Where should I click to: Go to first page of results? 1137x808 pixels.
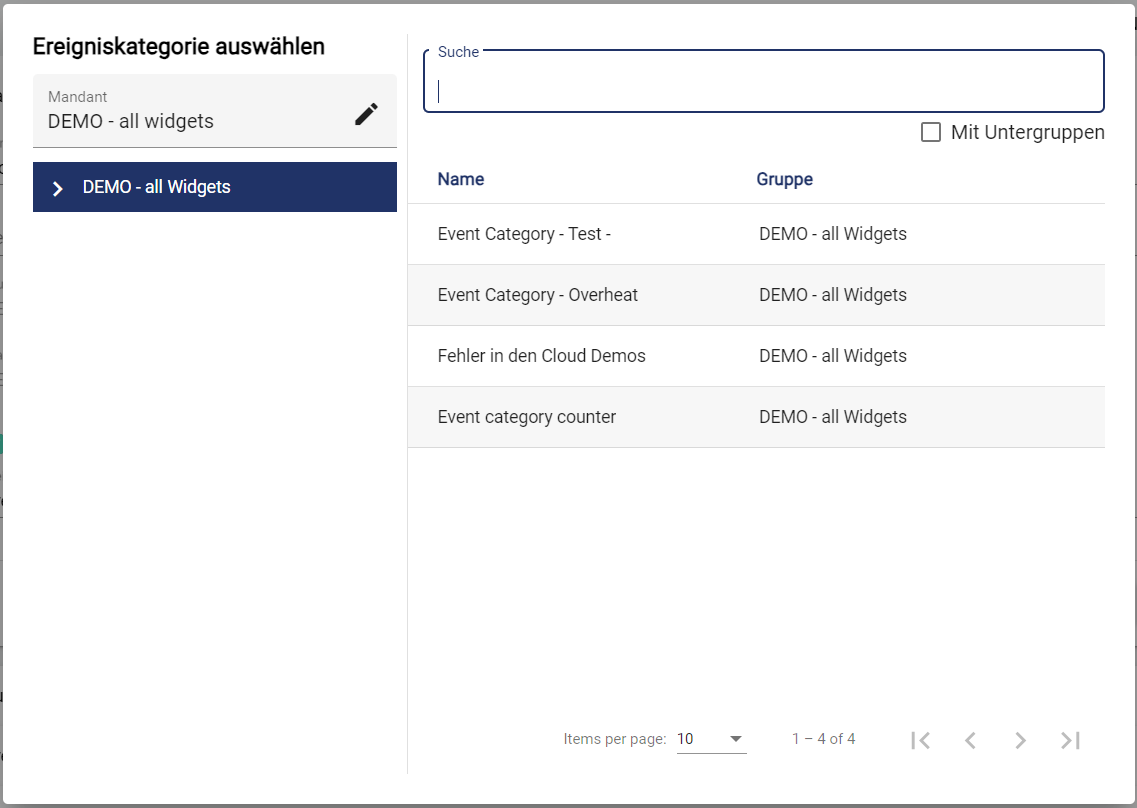tap(921, 740)
